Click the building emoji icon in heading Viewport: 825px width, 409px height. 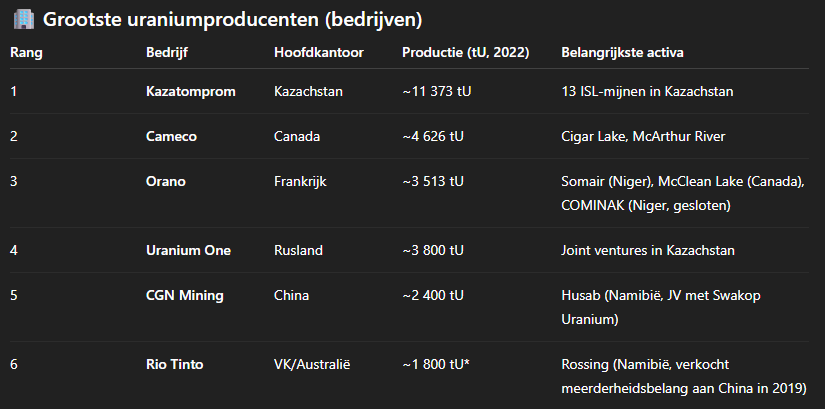[x=23, y=19]
